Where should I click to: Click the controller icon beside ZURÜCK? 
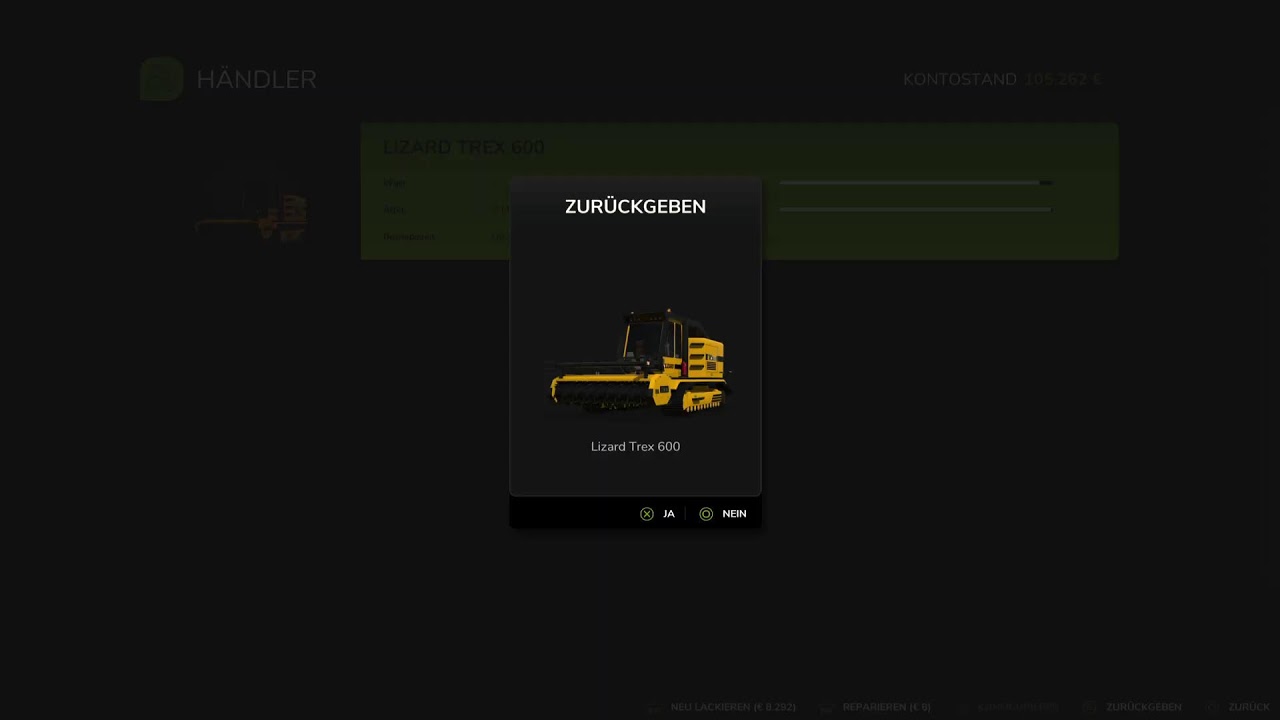pyautogui.click(x=1213, y=707)
